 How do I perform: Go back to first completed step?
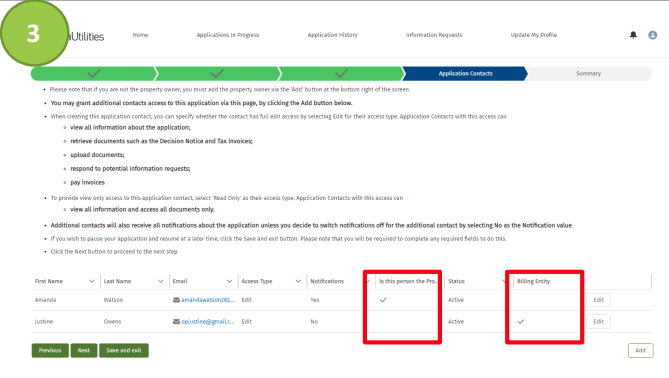click(x=93, y=73)
